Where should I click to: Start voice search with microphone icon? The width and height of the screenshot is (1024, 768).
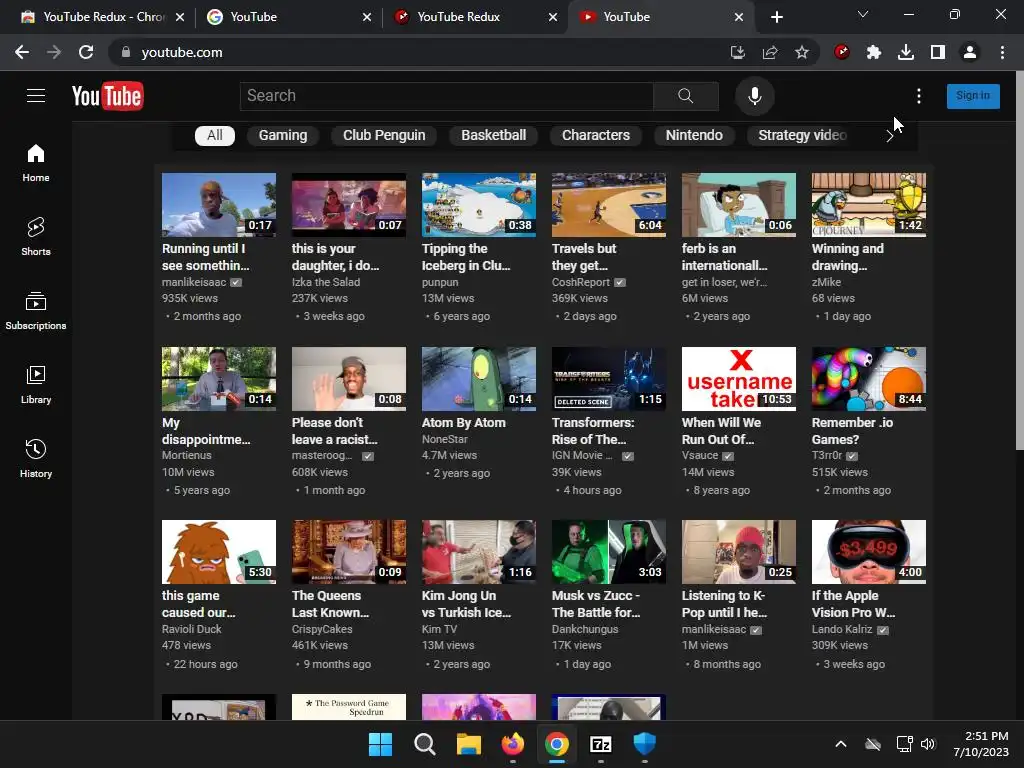(x=754, y=96)
